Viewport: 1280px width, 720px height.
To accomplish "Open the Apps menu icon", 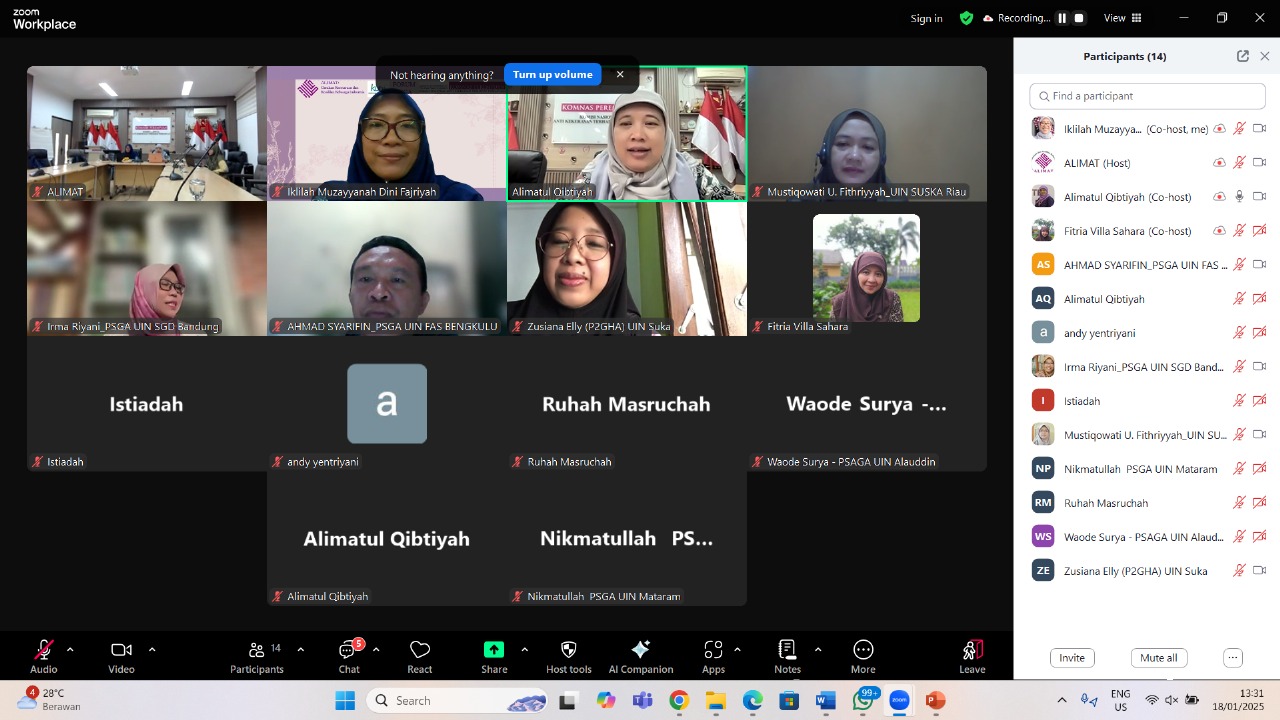I will coord(713,656).
